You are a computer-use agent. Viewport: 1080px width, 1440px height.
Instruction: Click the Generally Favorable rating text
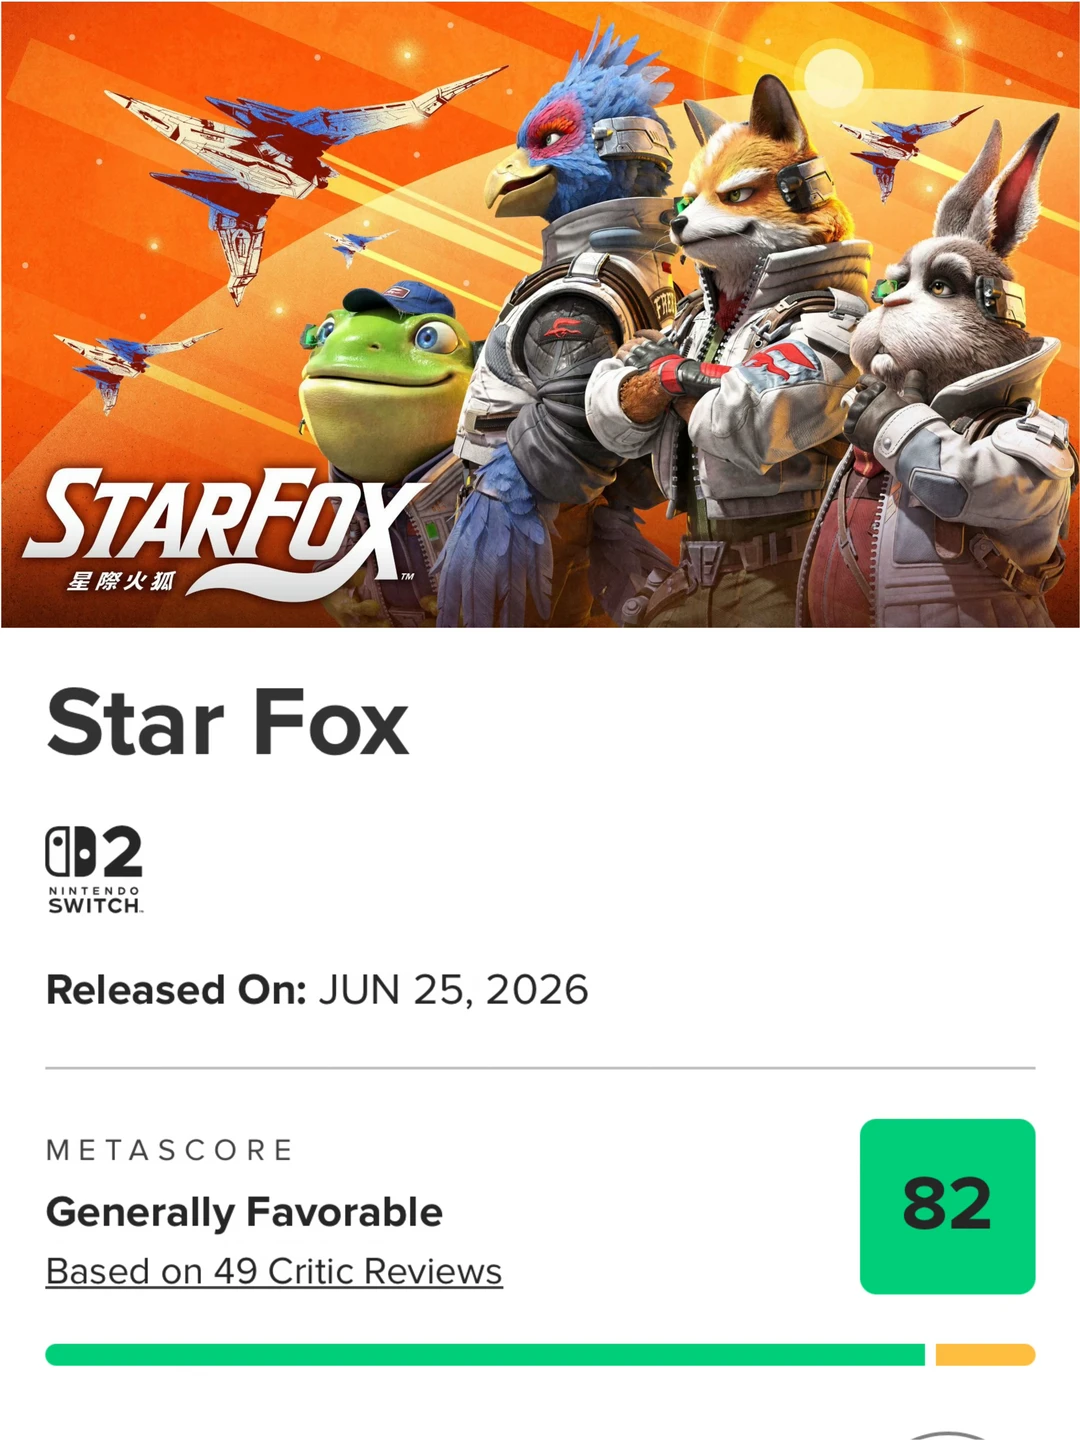(244, 1212)
